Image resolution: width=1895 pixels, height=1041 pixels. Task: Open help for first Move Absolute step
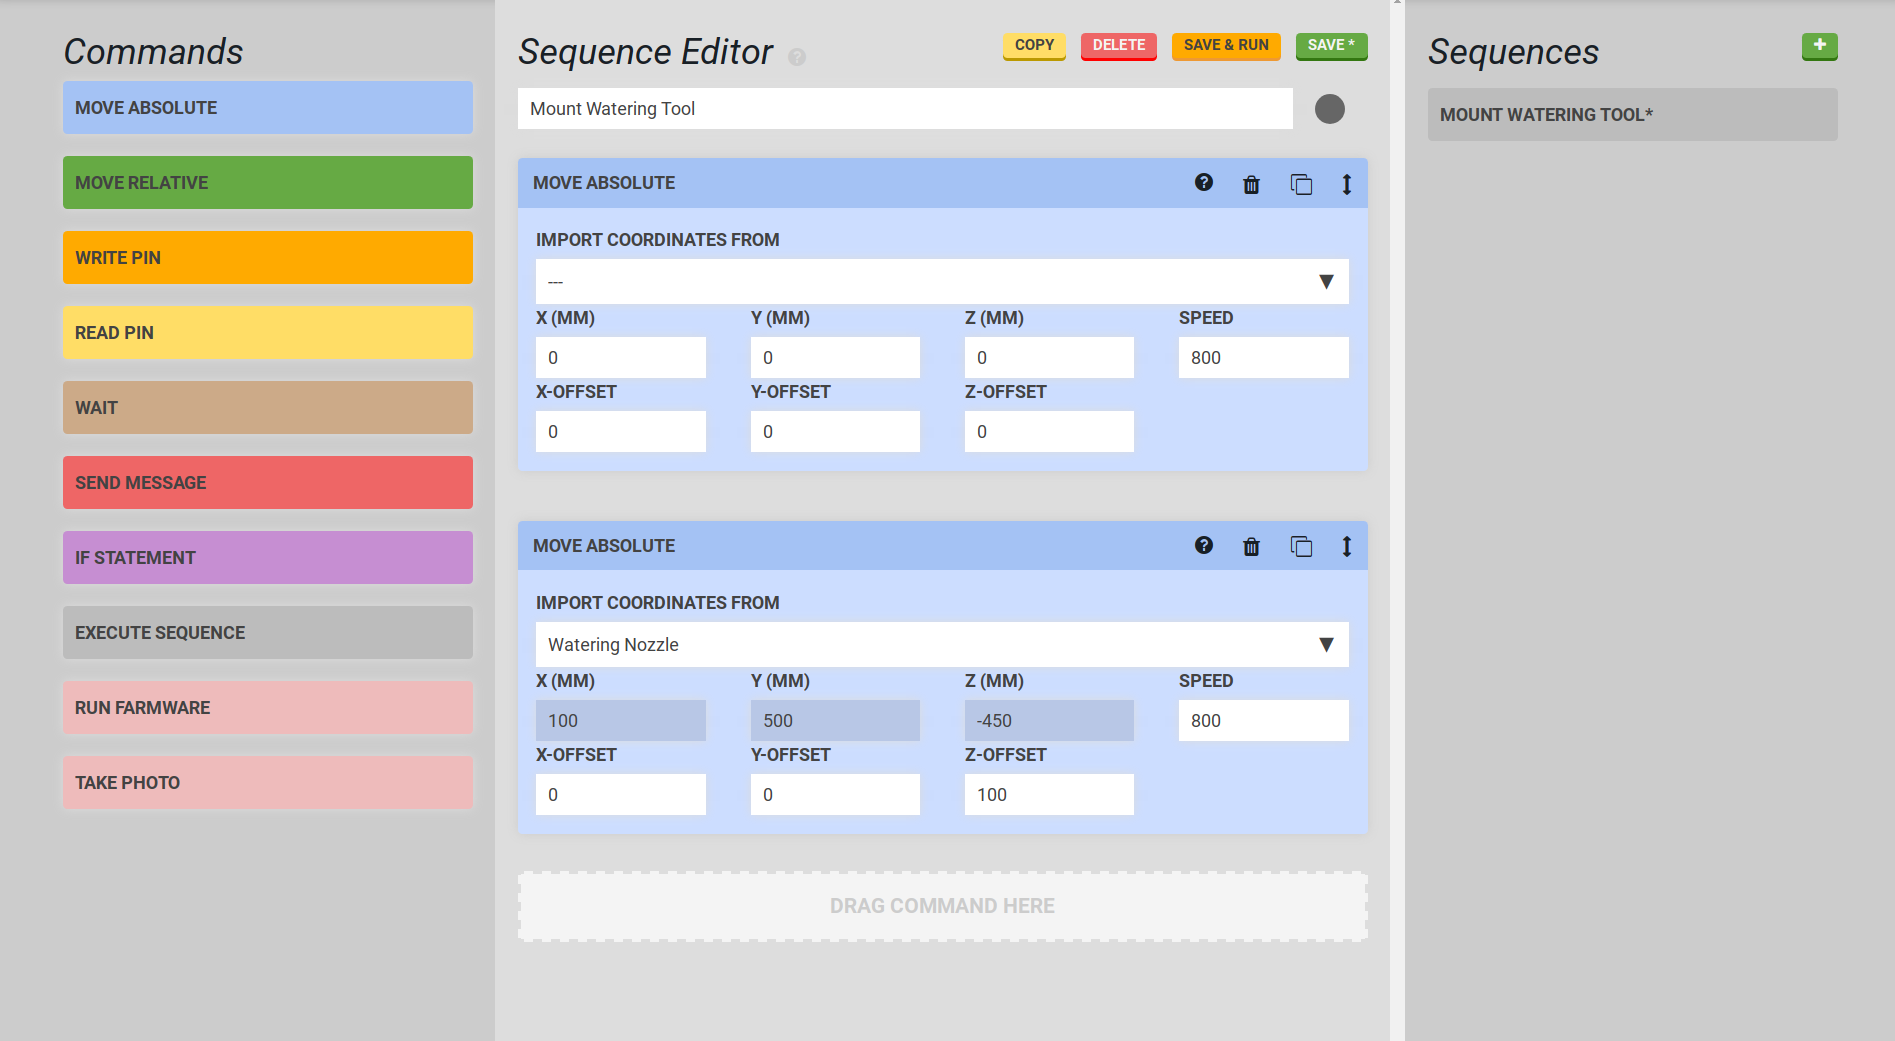[1203, 183]
